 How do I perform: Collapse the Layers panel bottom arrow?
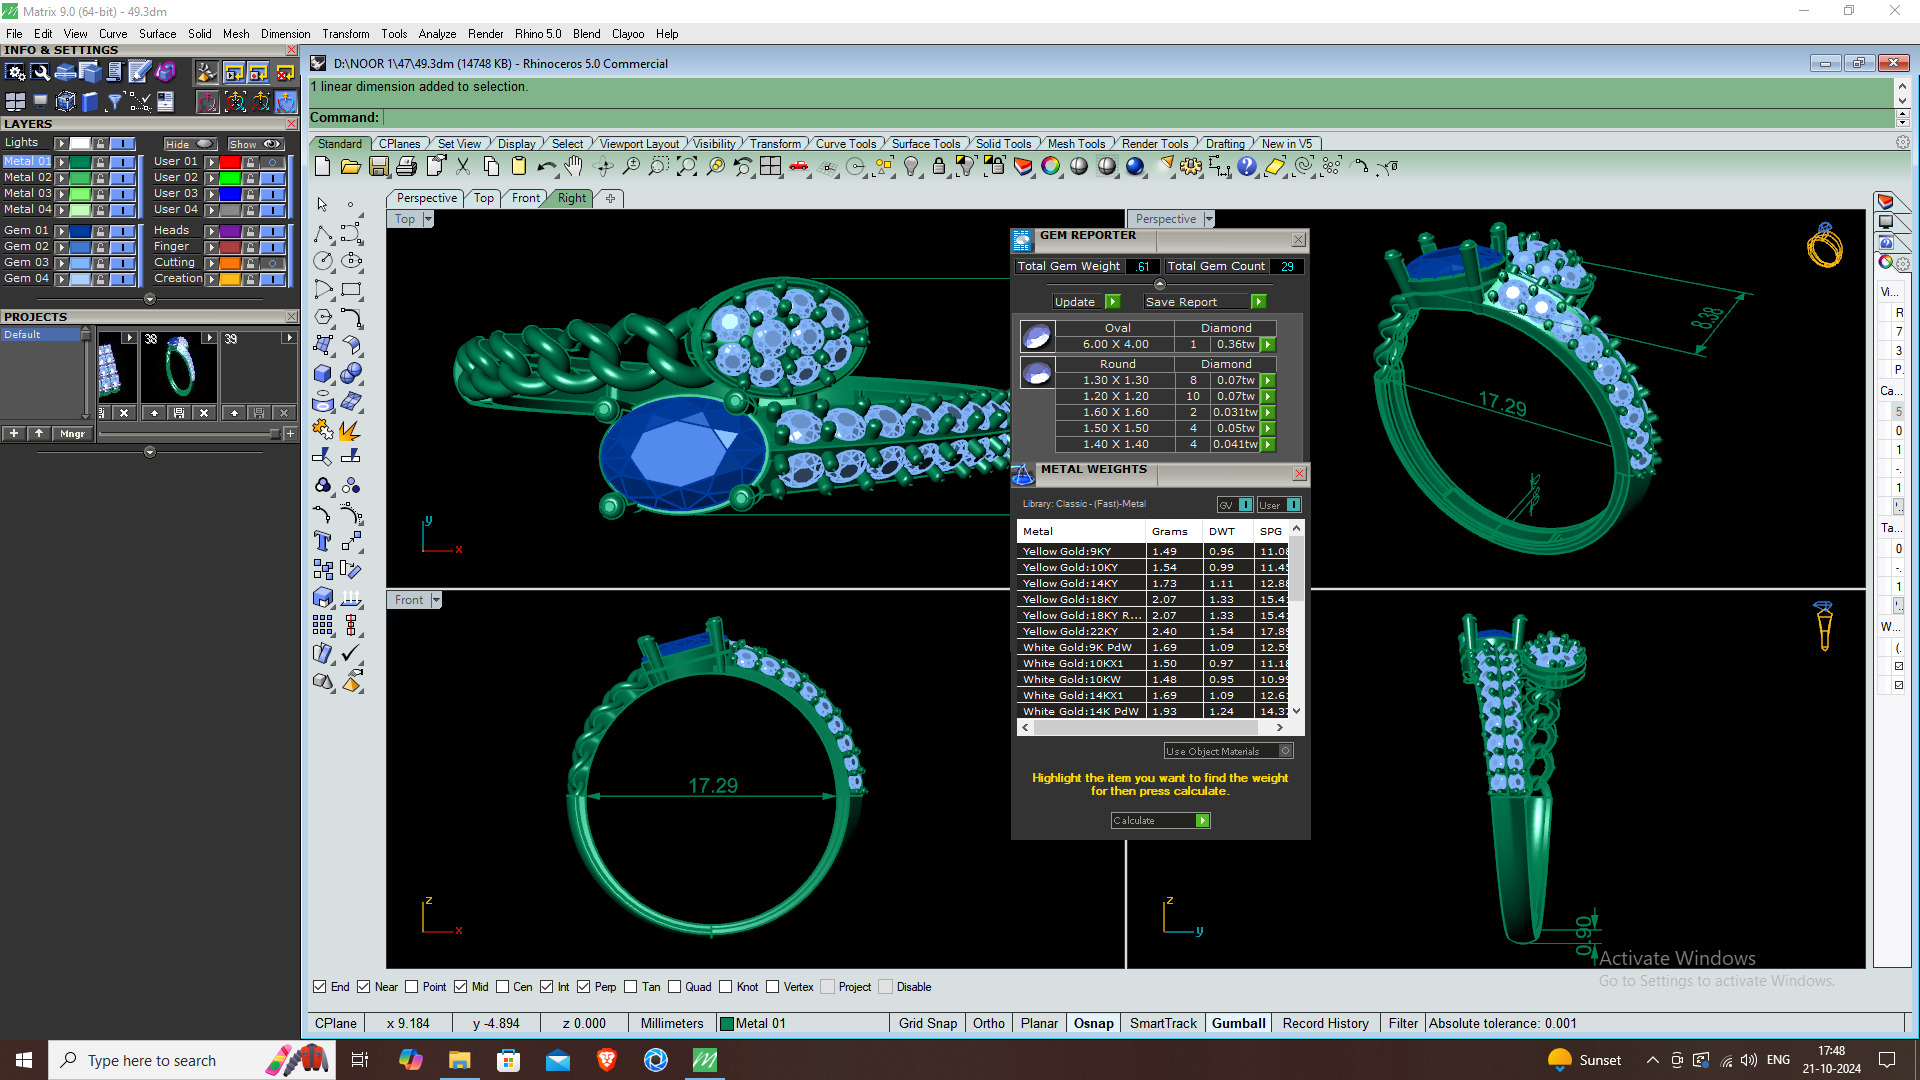click(x=150, y=299)
